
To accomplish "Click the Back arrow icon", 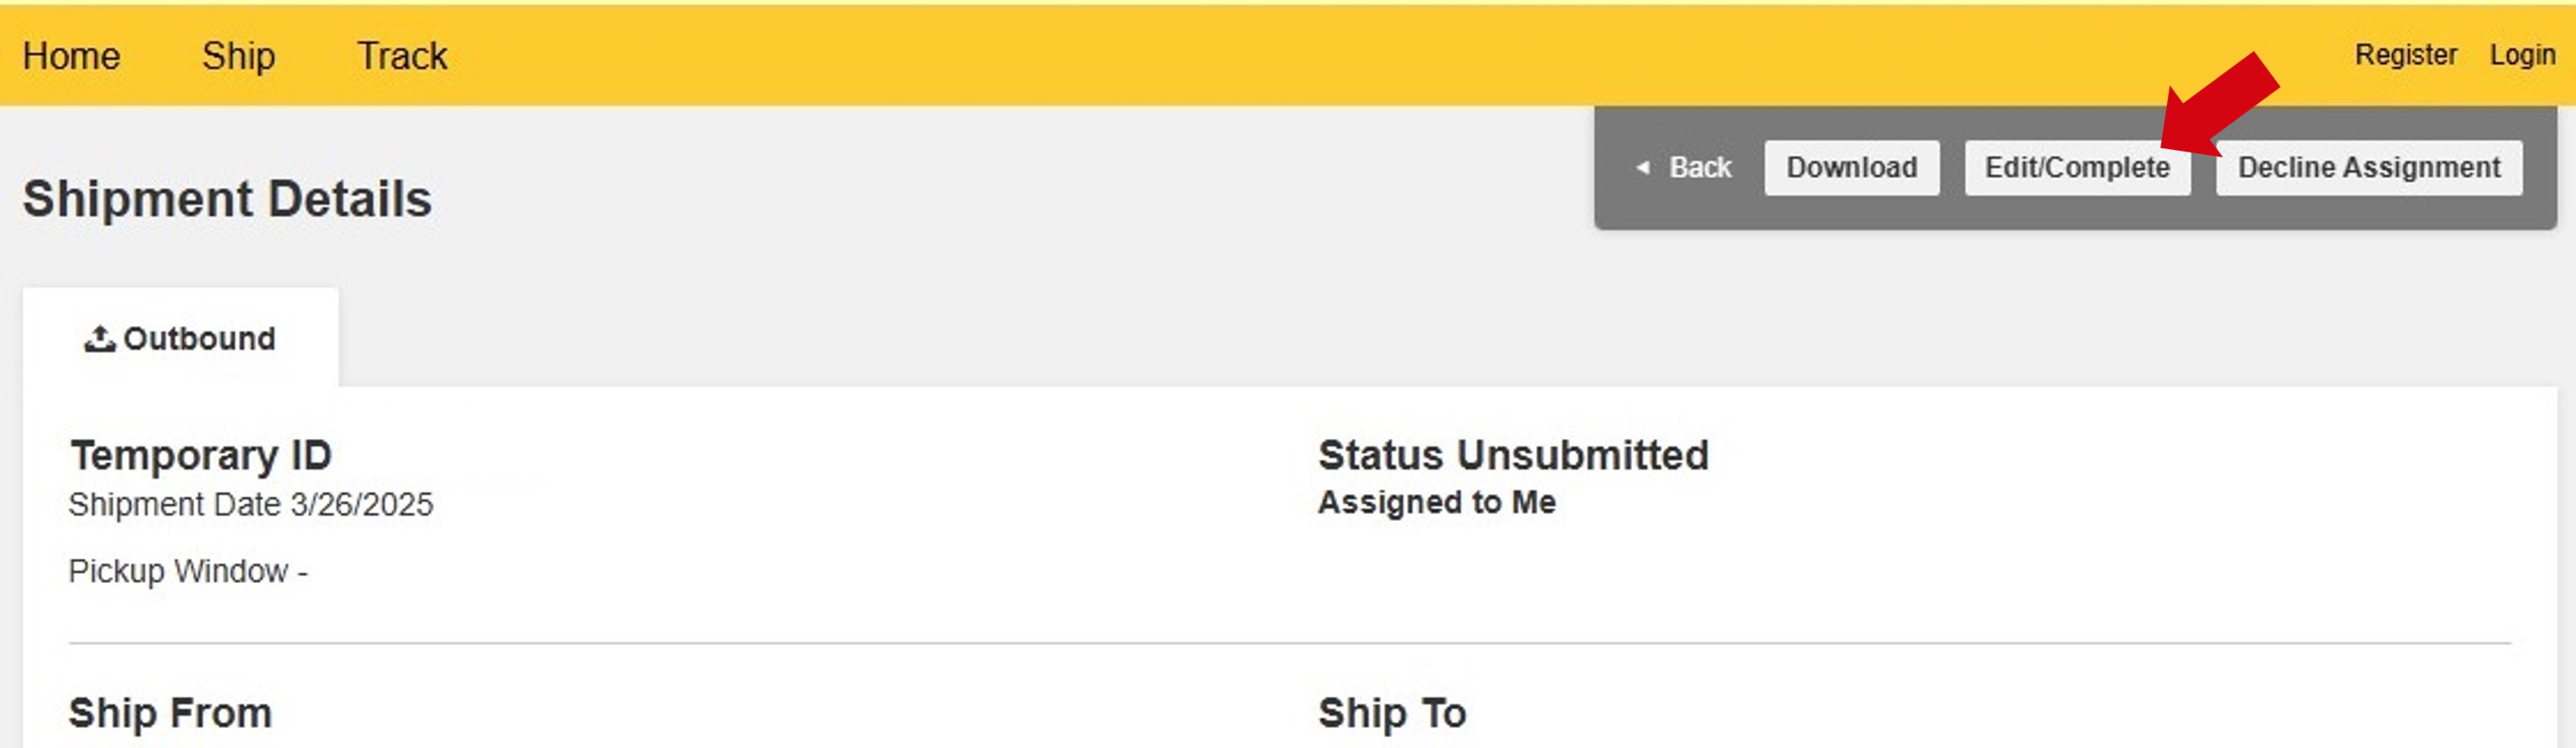I will [x=1642, y=168].
